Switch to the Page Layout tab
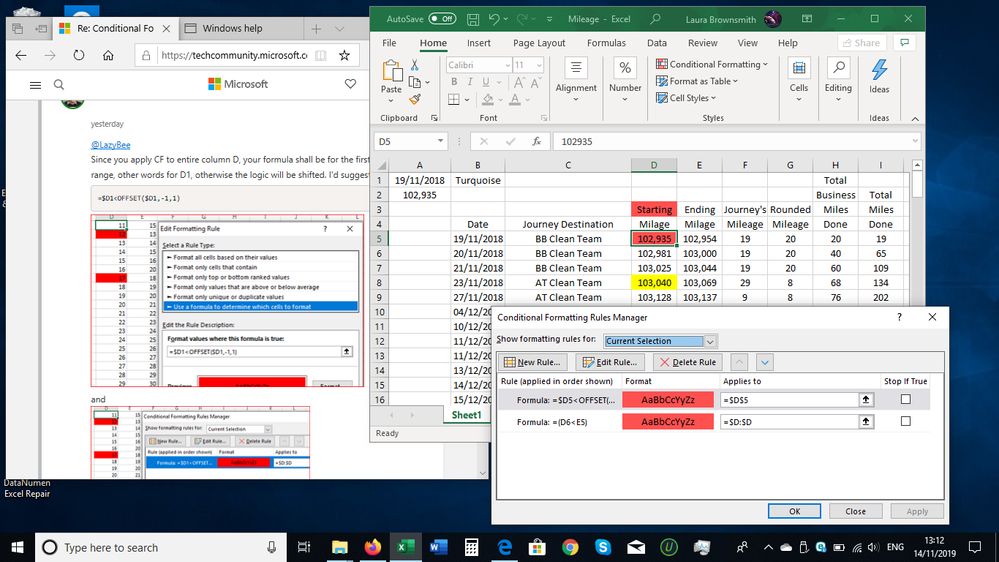Viewport: 999px width, 562px height. 539,43
